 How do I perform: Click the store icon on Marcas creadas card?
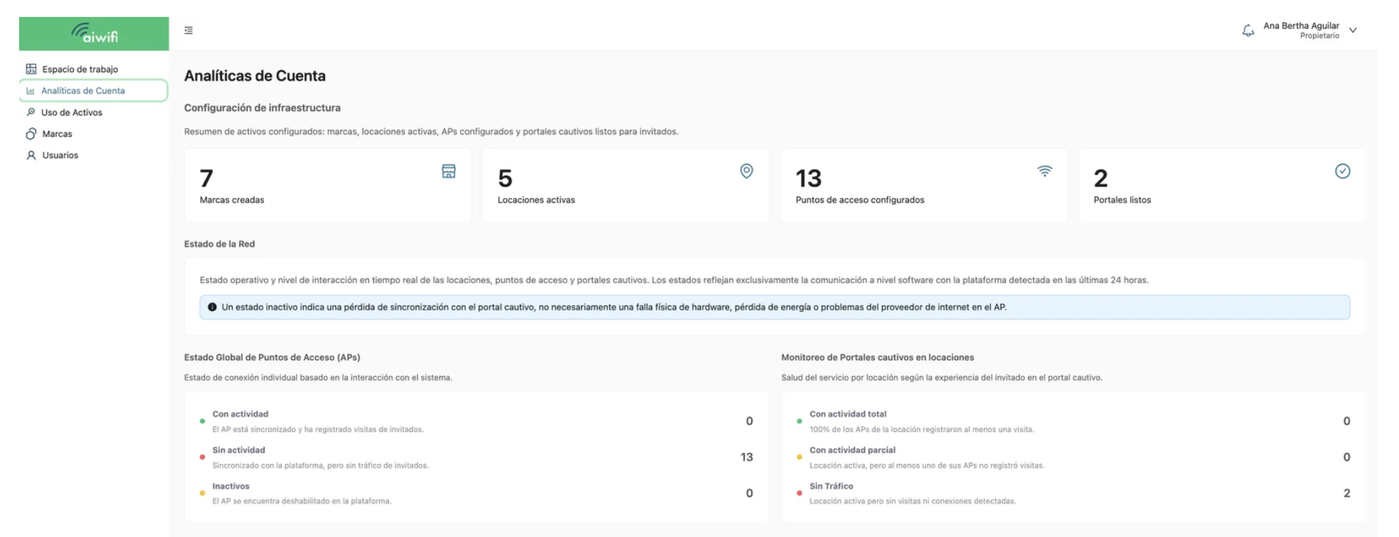click(x=449, y=171)
